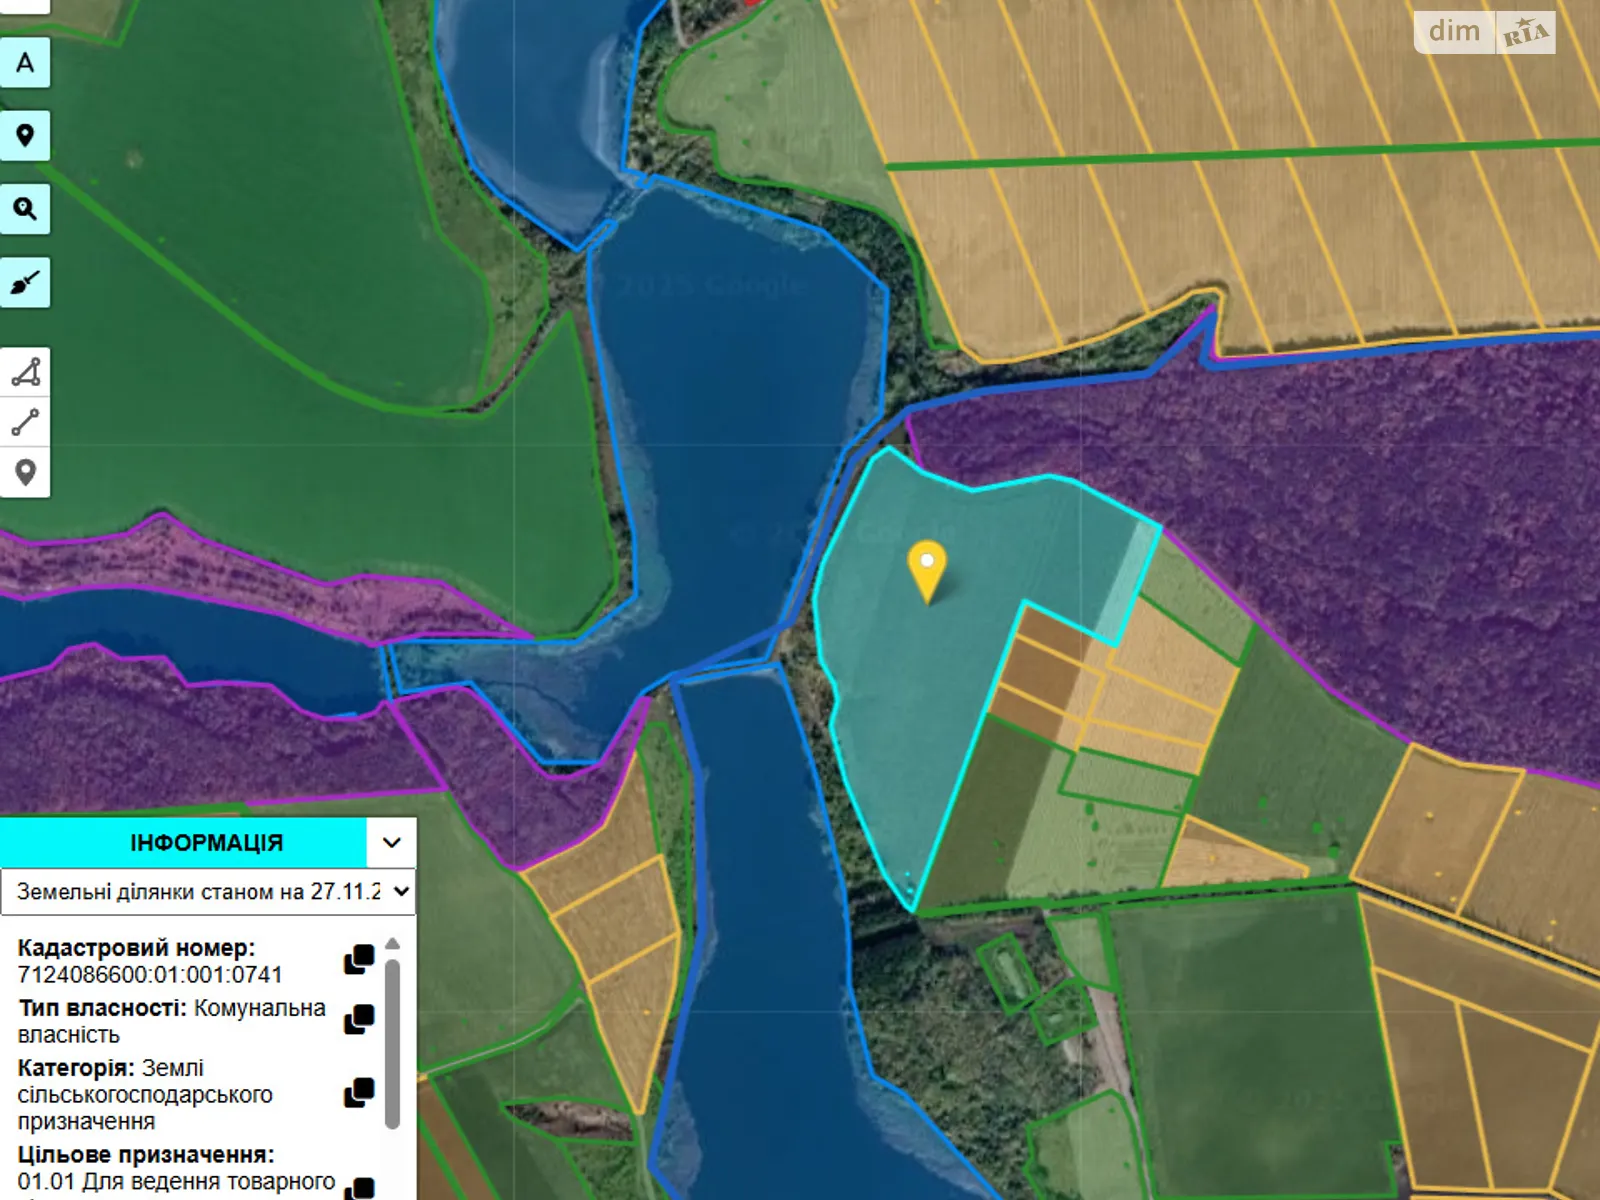Copy the Цільове призначення value

click(x=359, y=1188)
